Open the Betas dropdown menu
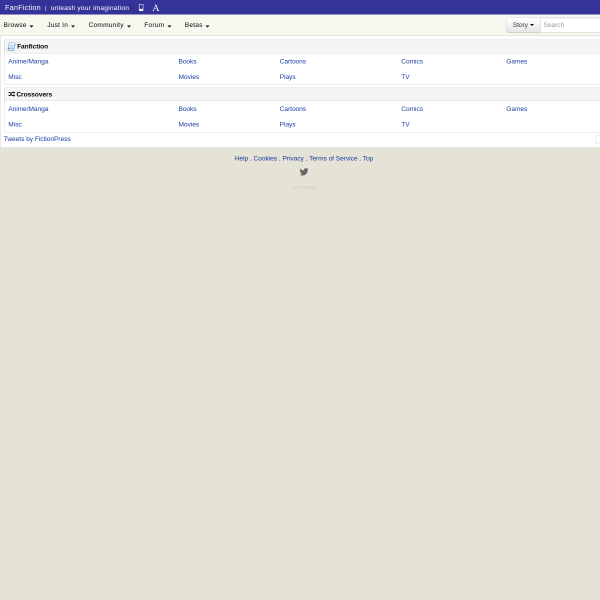This screenshot has height=600, width=600. point(197,25)
